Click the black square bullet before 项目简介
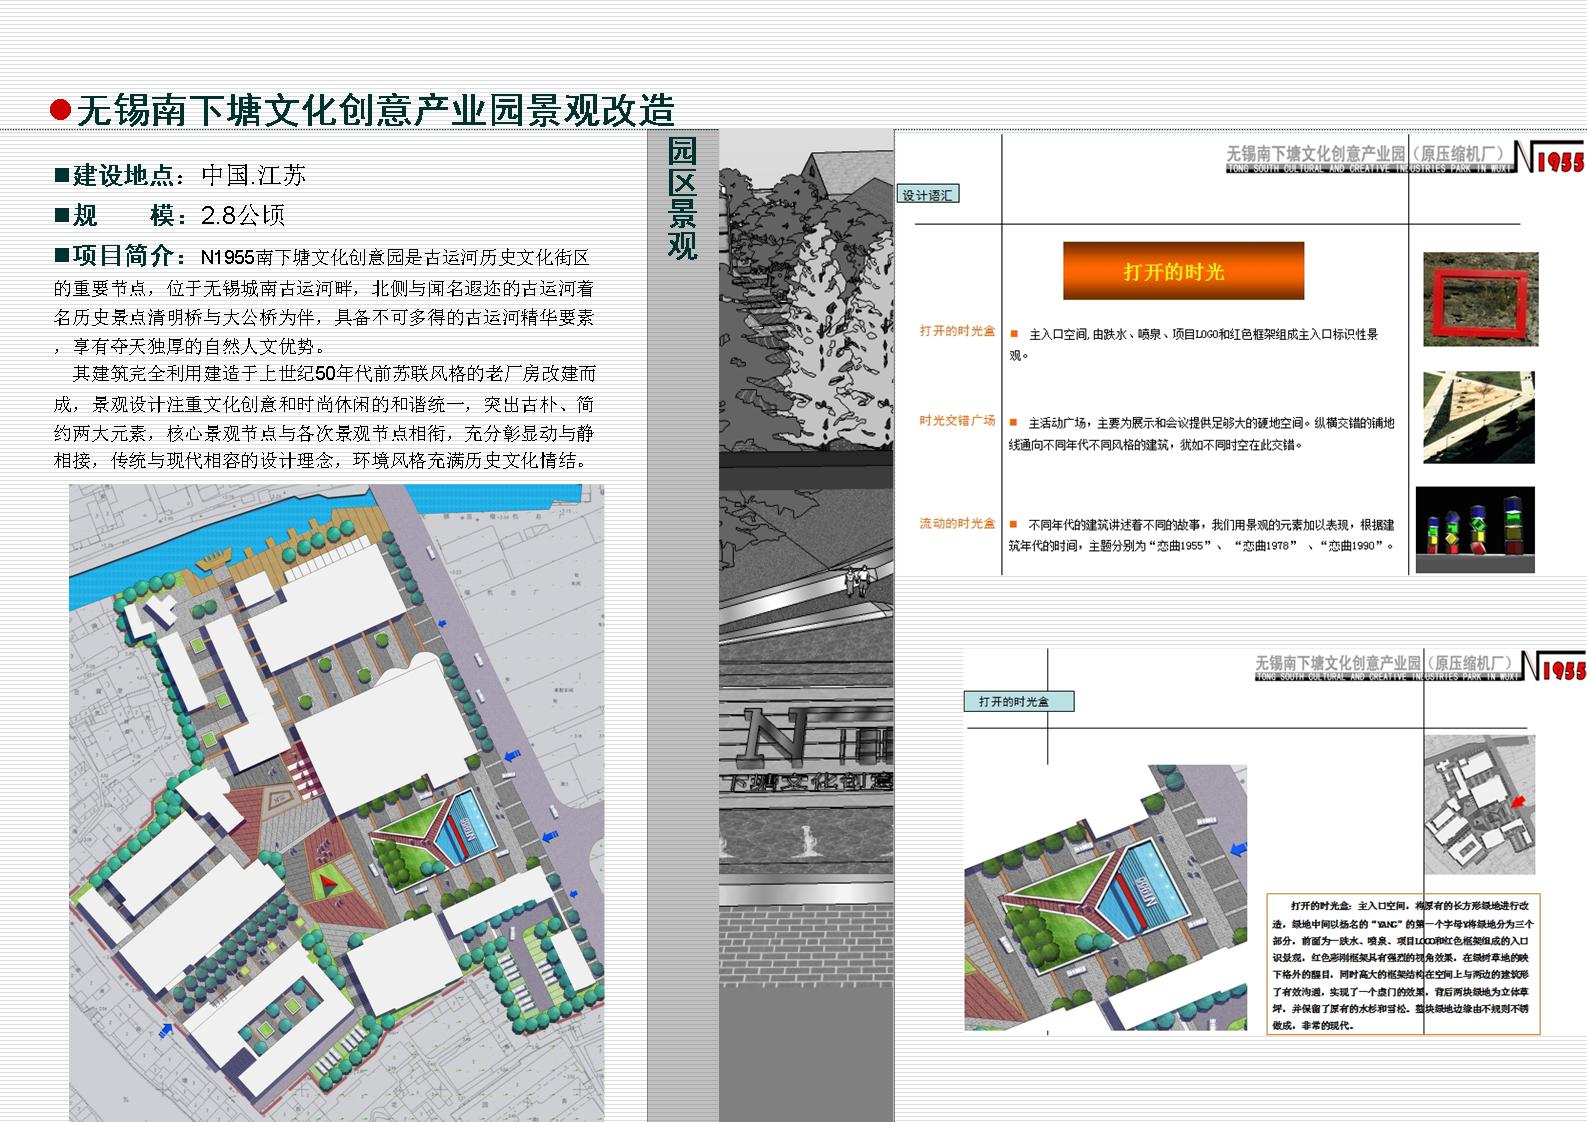Screen dimensions: 1587x1122 62,255
